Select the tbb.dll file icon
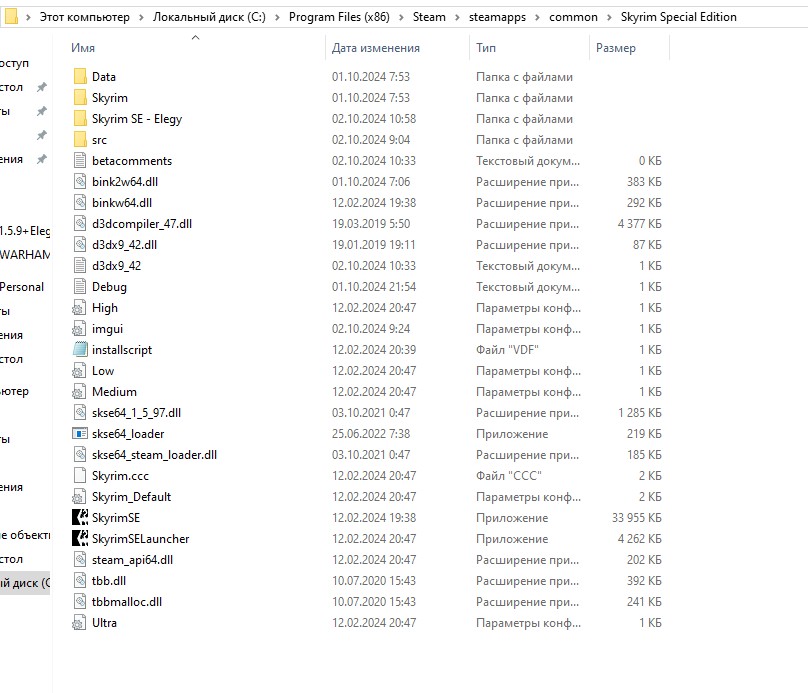808x693 pixels. (80, 581)
